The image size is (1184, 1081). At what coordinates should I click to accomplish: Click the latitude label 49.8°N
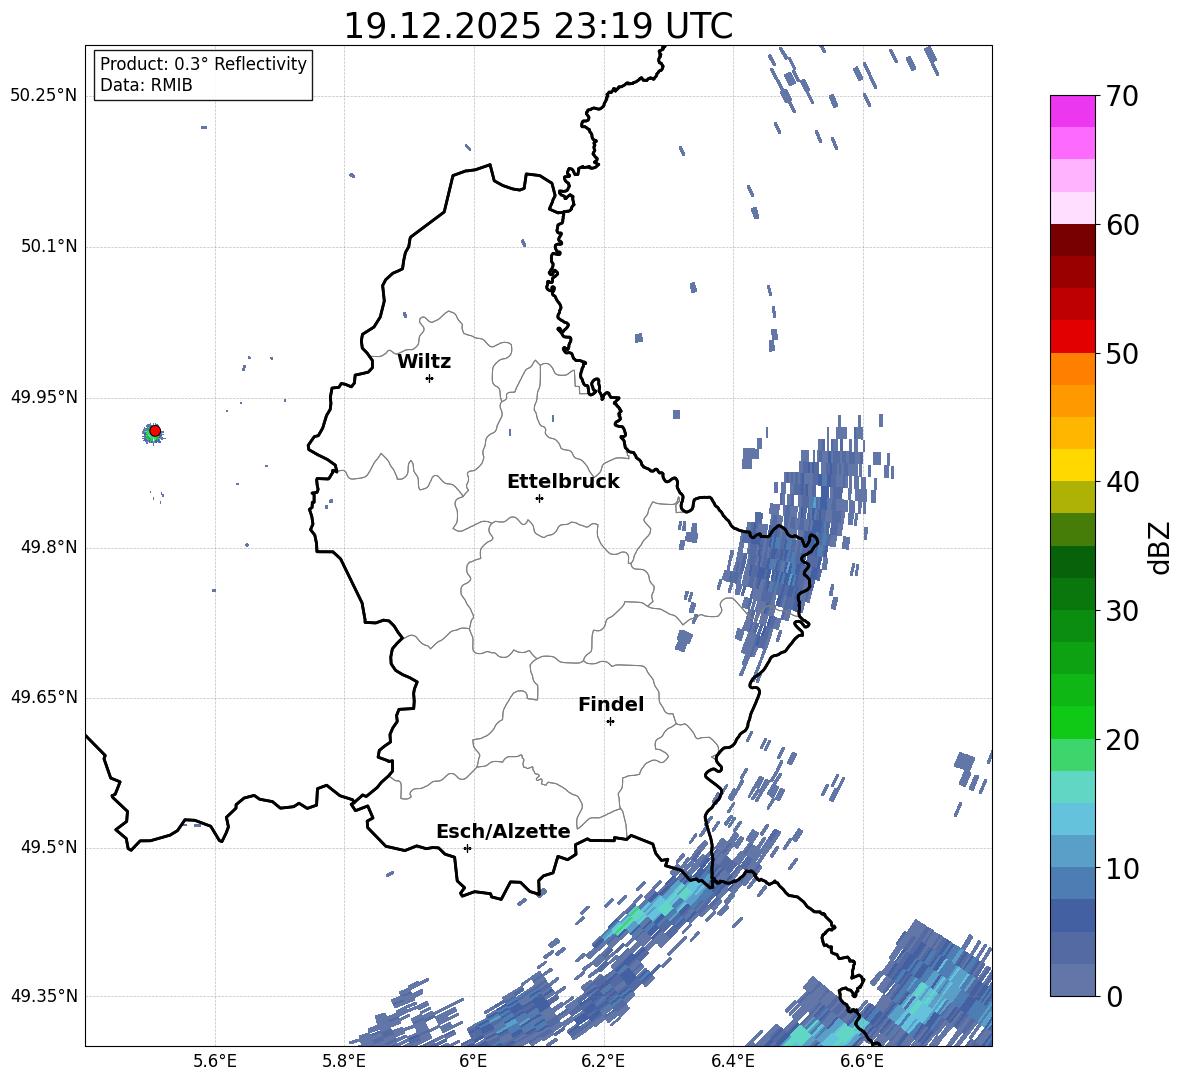pos(49,547)
